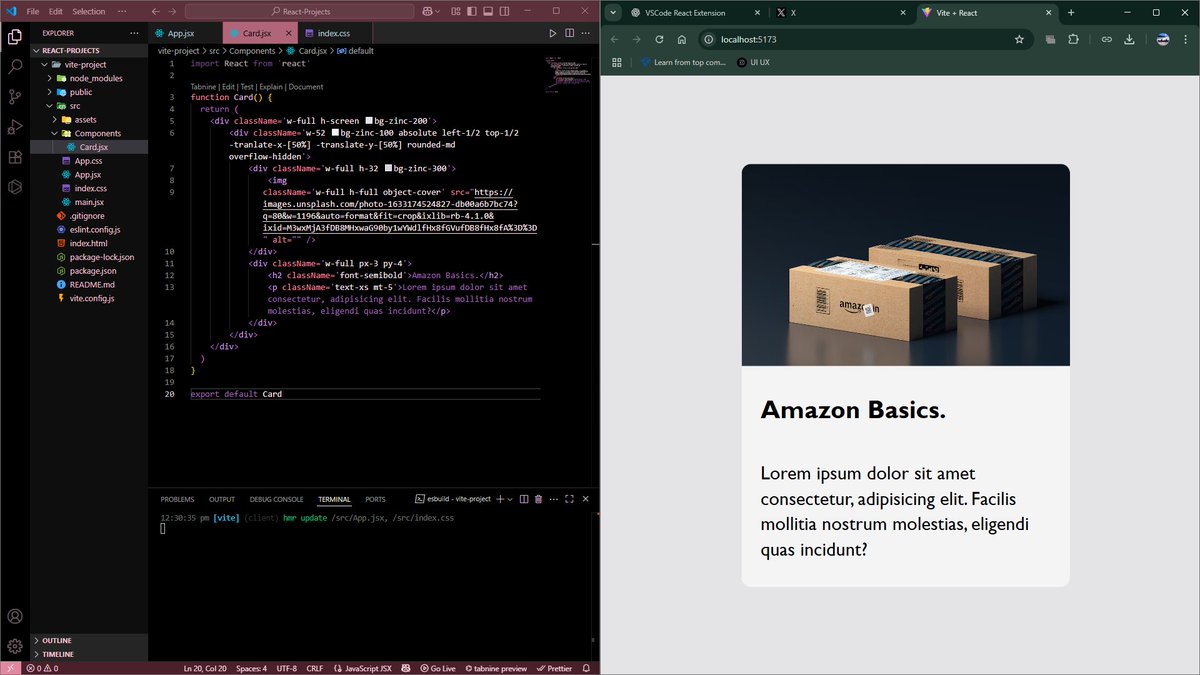This screenshot has height=675, width=1200.
Task: Open the notifications bell in the status bar
Action: 586,668
